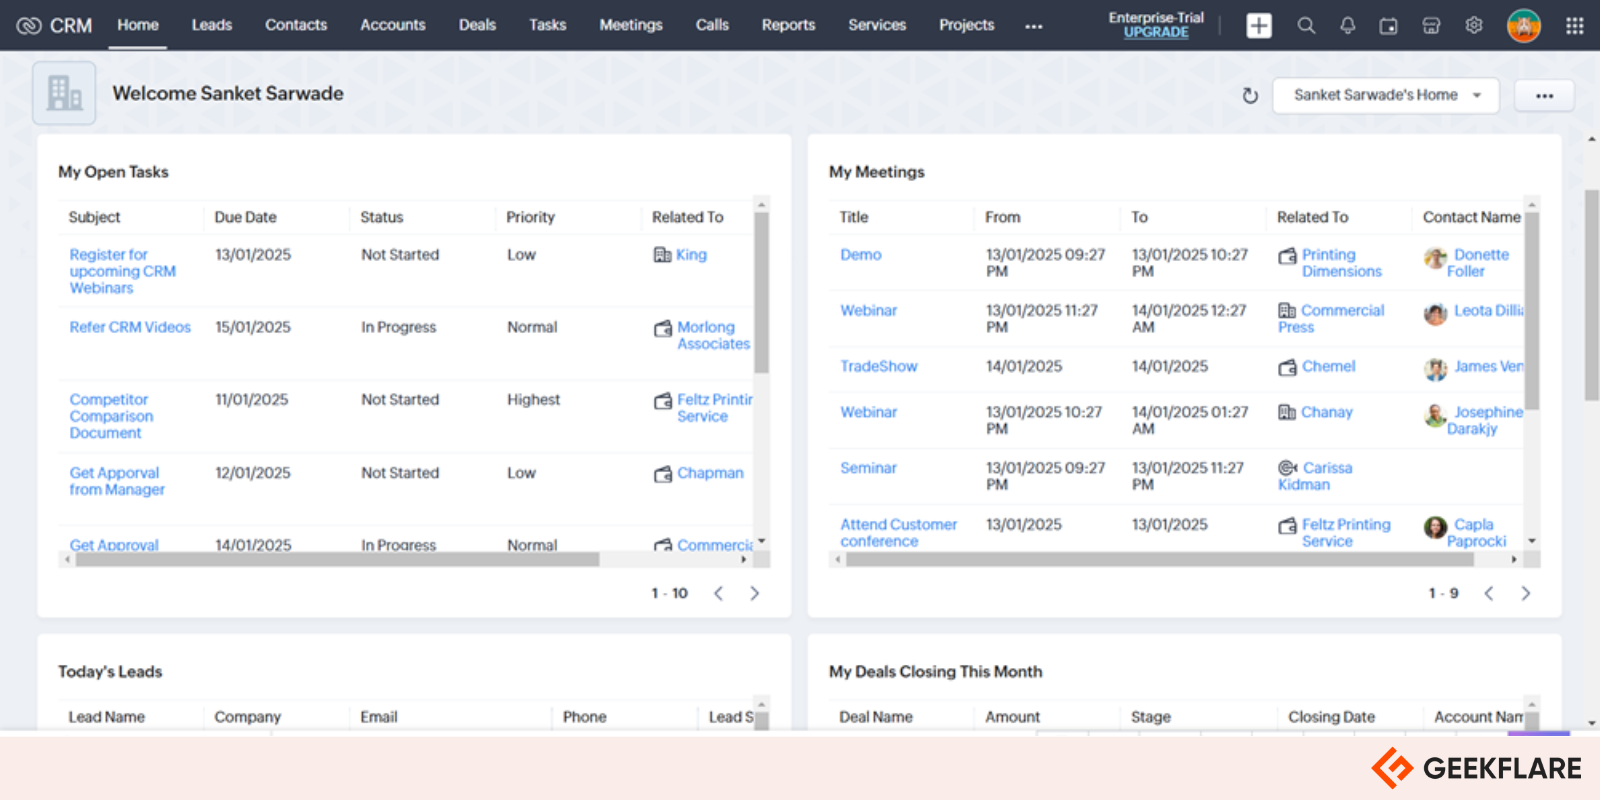Open Competitor Comparison Document task
Image resolution: width=1600 pixels, height=800 pixels.
click(x=111, y=416)
